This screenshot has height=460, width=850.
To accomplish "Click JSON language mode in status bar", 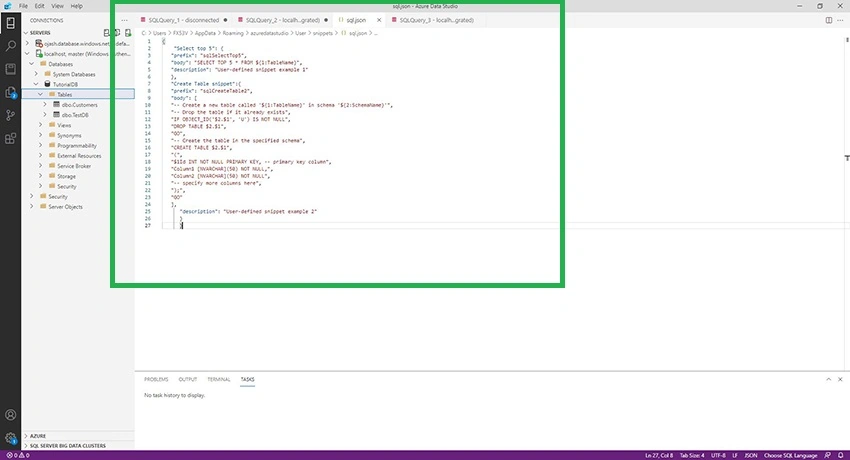I will coord(751,456).
